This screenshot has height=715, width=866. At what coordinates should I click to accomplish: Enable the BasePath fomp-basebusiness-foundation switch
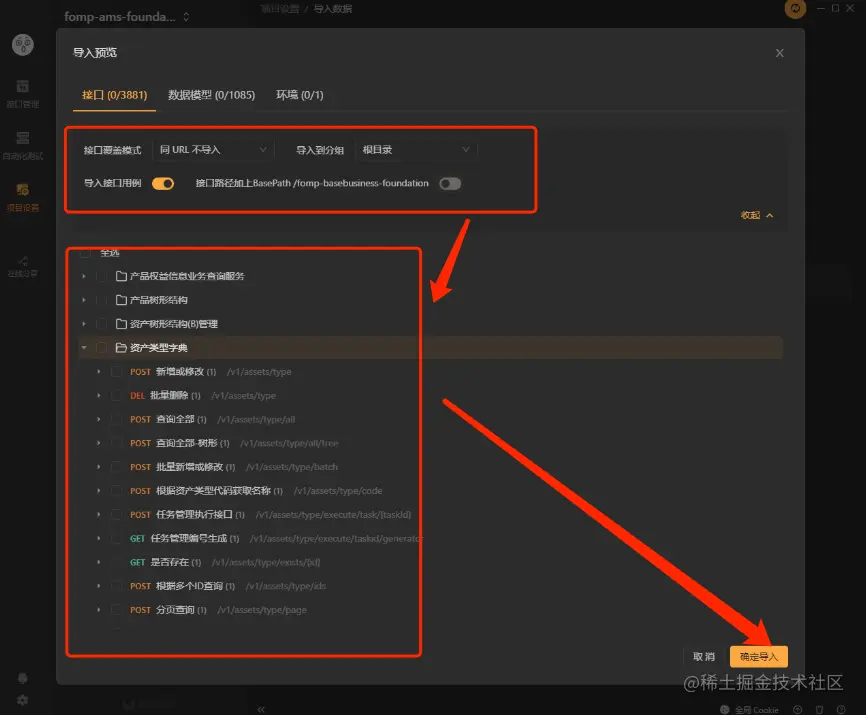pos(450,183)
